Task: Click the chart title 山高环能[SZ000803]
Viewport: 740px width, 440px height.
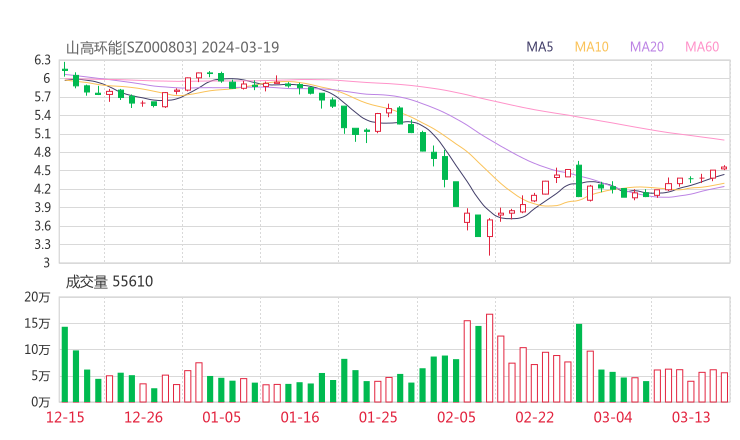Action: [131, 47]
